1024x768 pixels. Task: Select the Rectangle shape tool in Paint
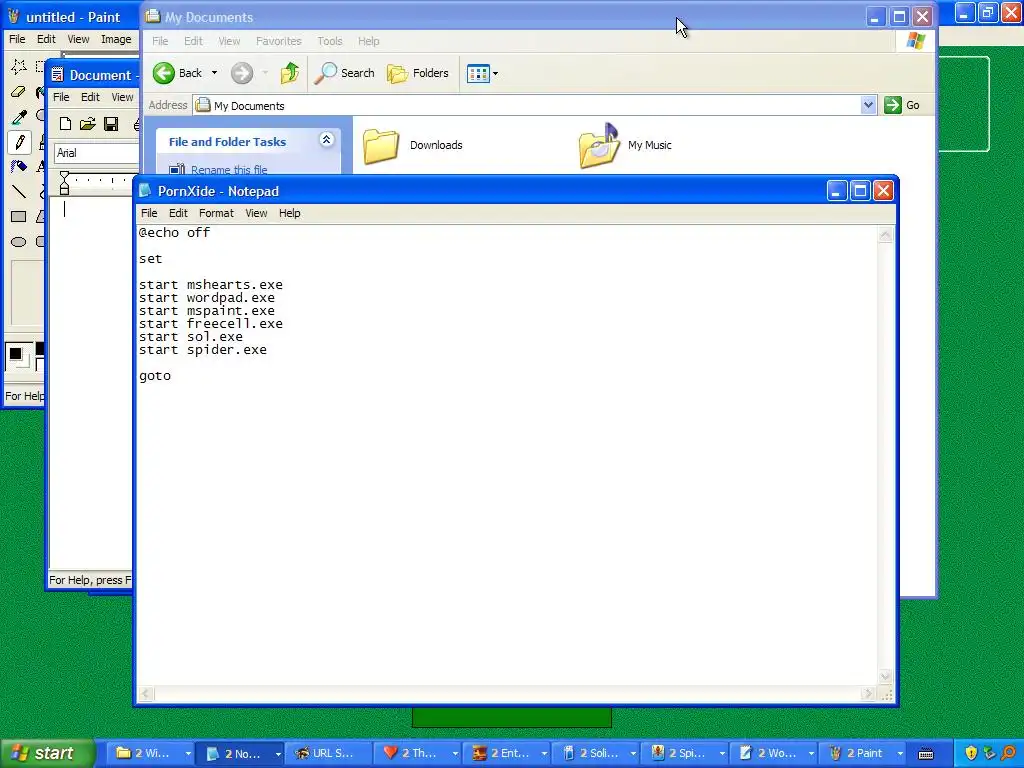(x=19, y=217)
